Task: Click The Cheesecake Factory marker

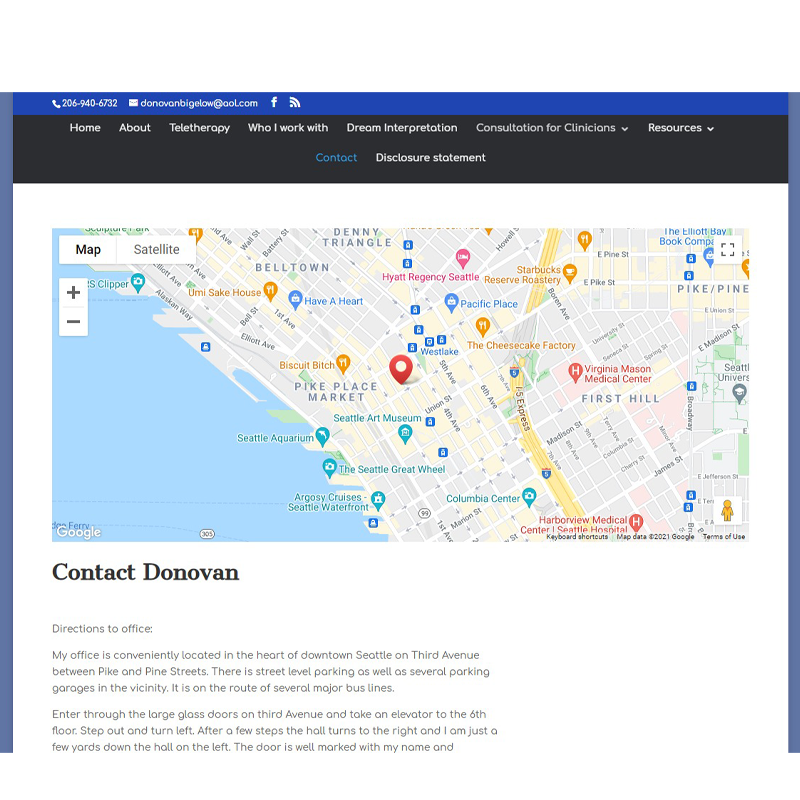Action: tap(483, 326)
